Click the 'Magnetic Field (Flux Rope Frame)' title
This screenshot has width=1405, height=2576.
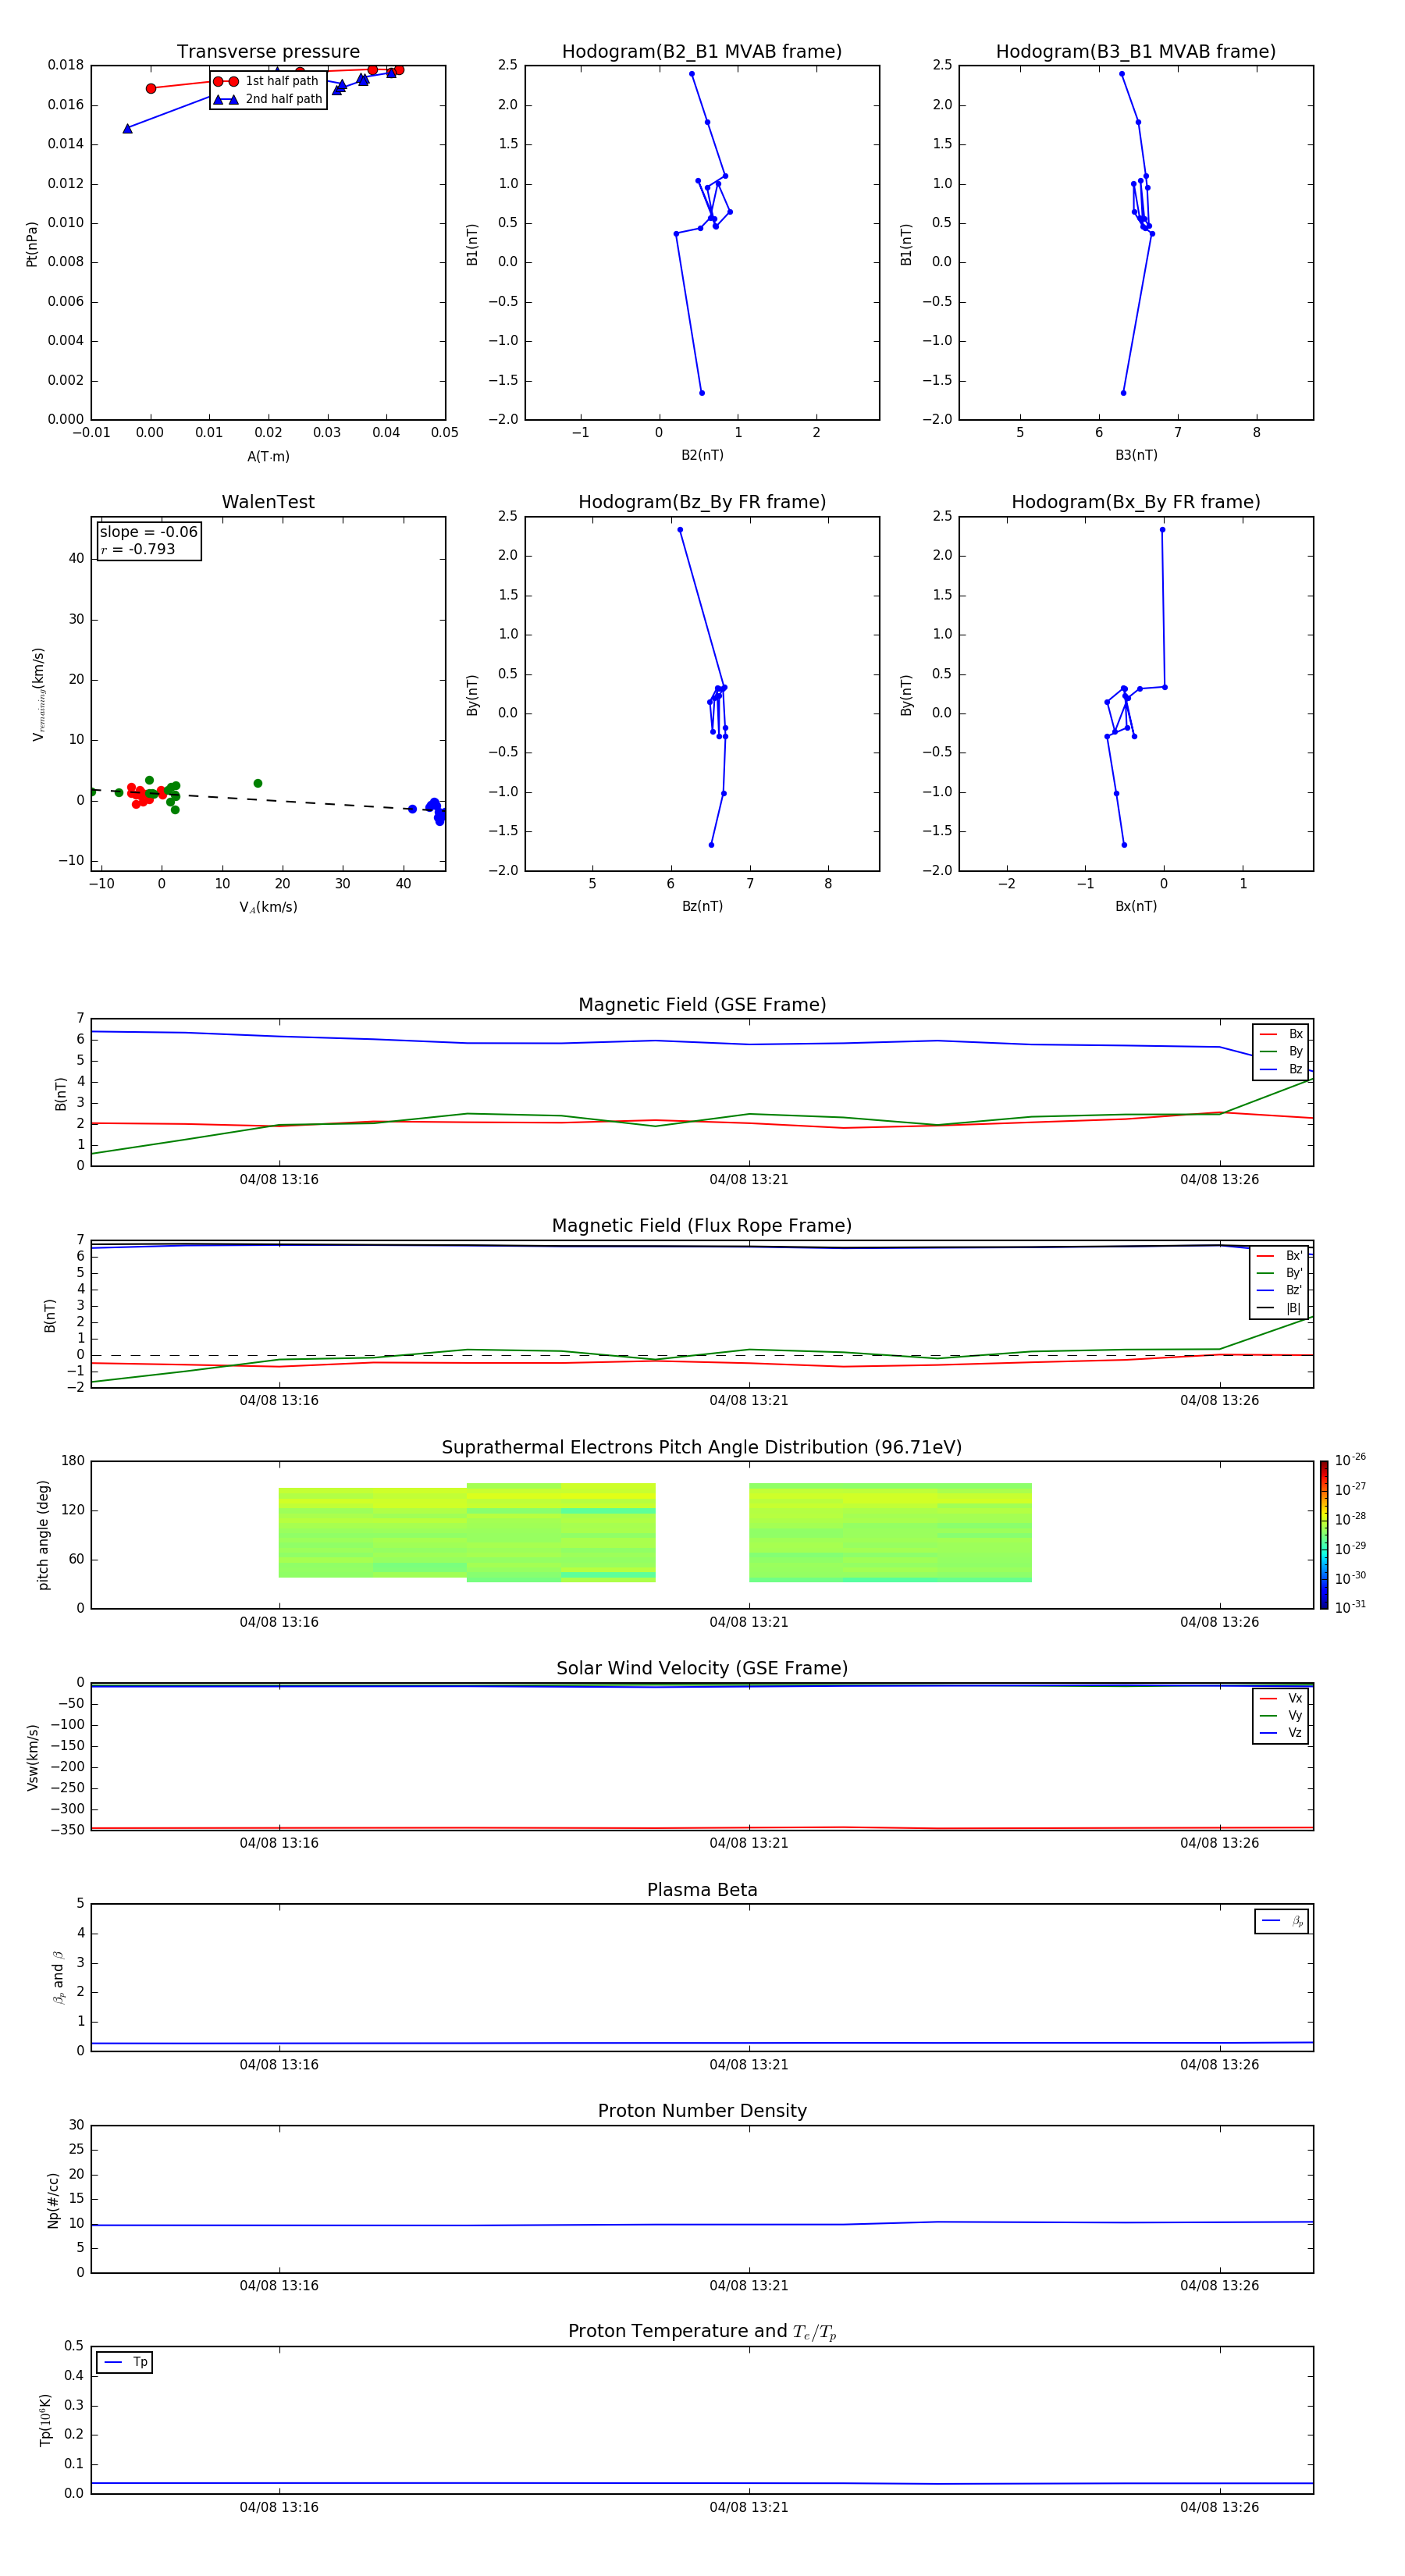(702, 1226)
